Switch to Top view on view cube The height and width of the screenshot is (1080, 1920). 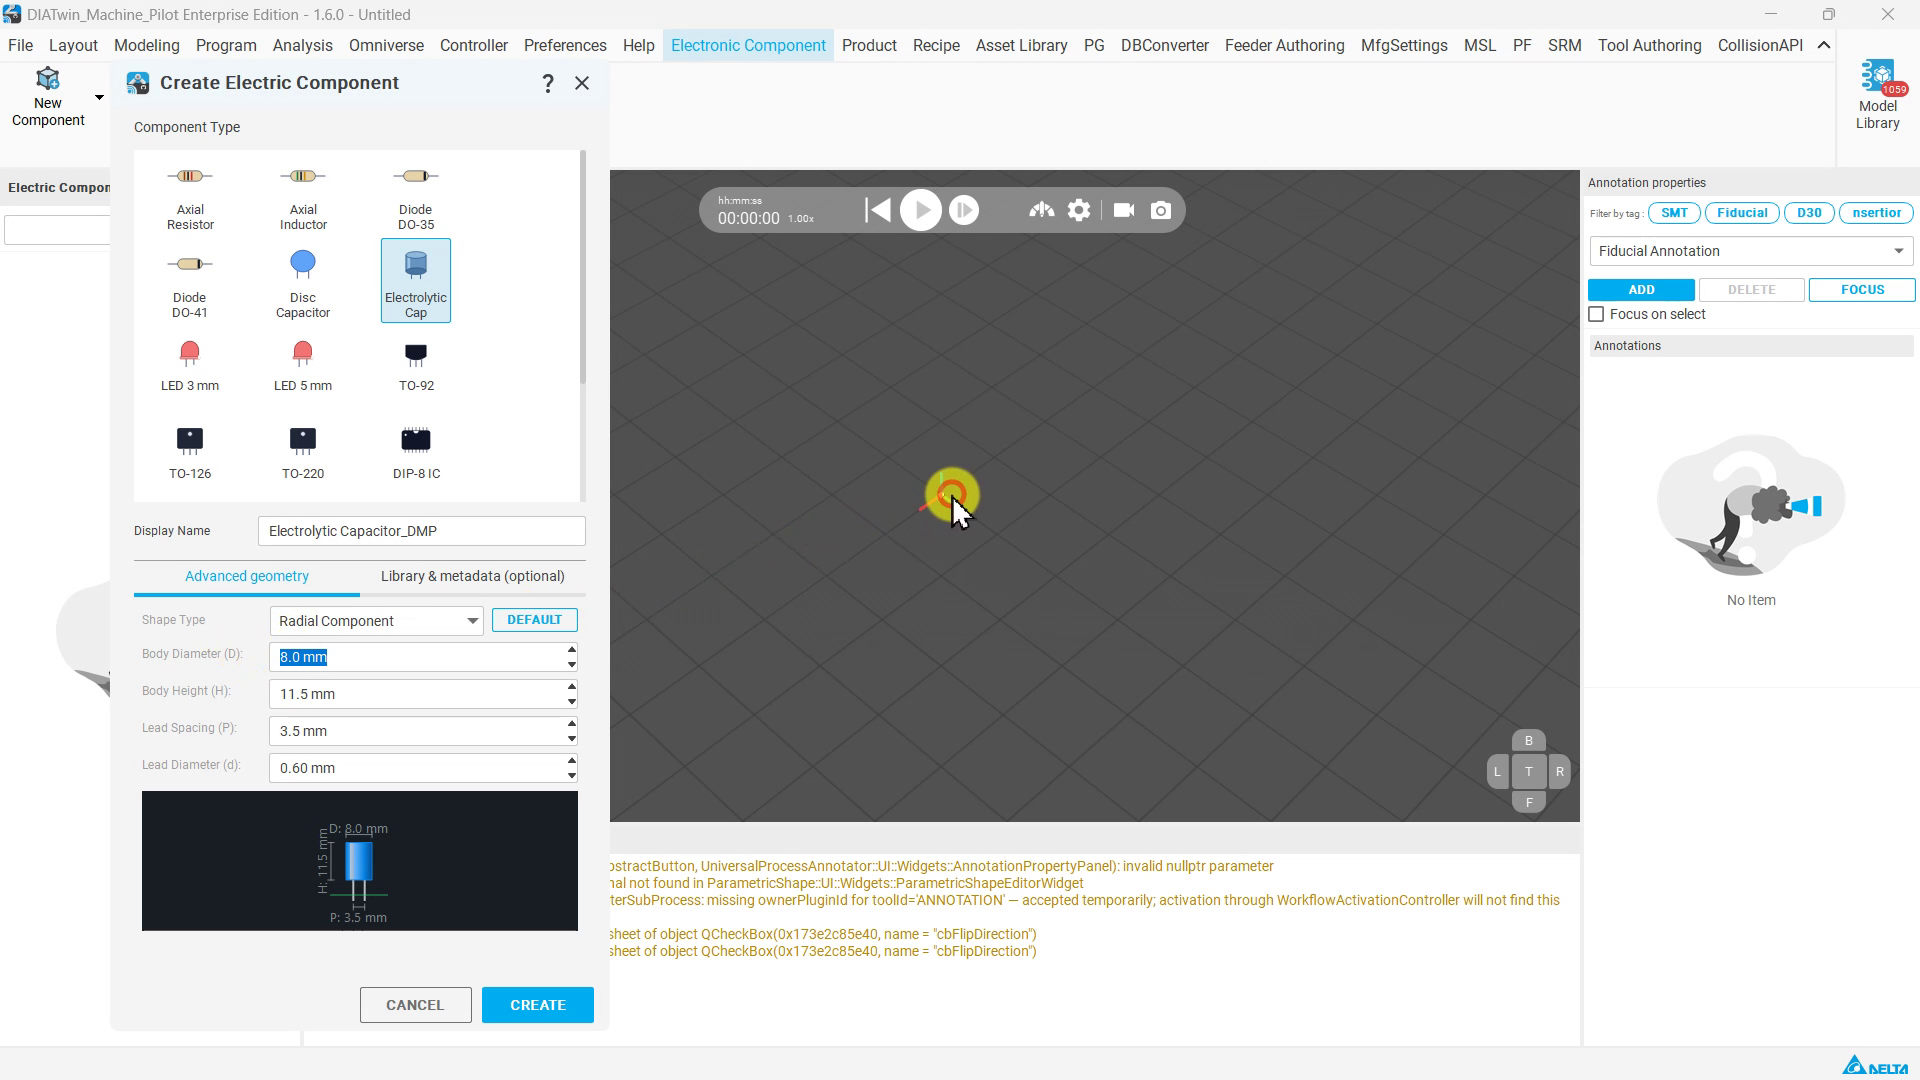(x=1529, y=772)
